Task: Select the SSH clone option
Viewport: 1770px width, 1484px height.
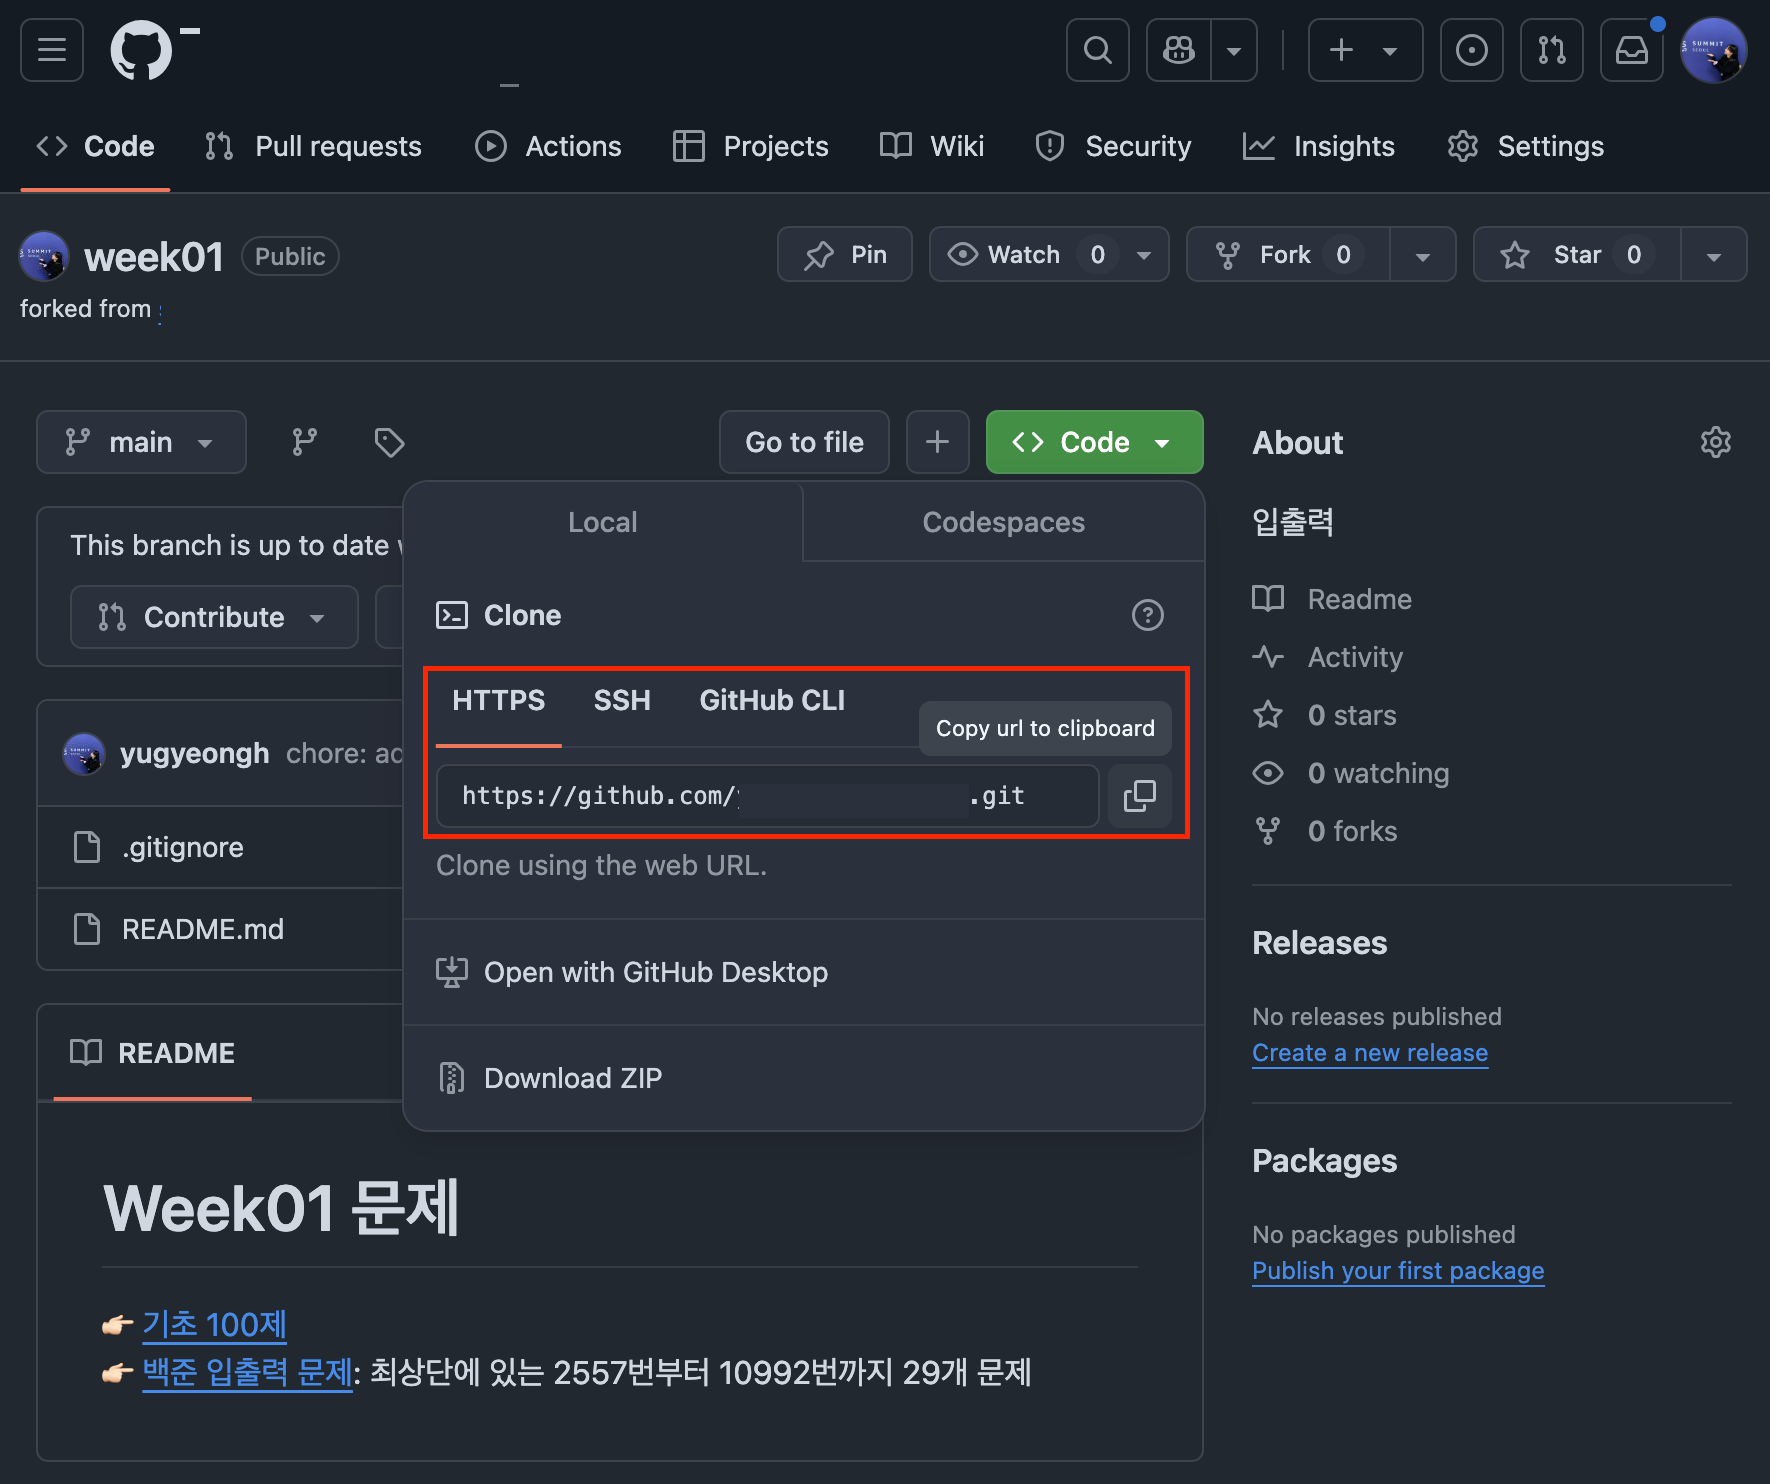Action: 622,700
